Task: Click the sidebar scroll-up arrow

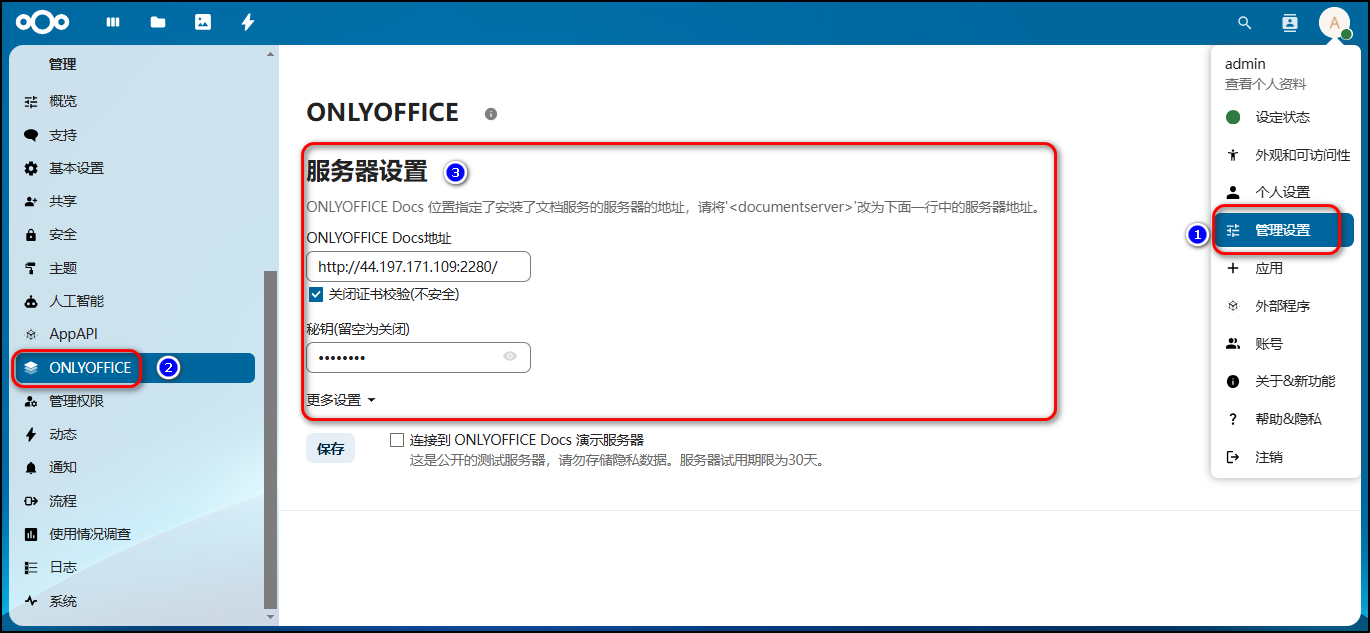Action: [x=269, y=53]
